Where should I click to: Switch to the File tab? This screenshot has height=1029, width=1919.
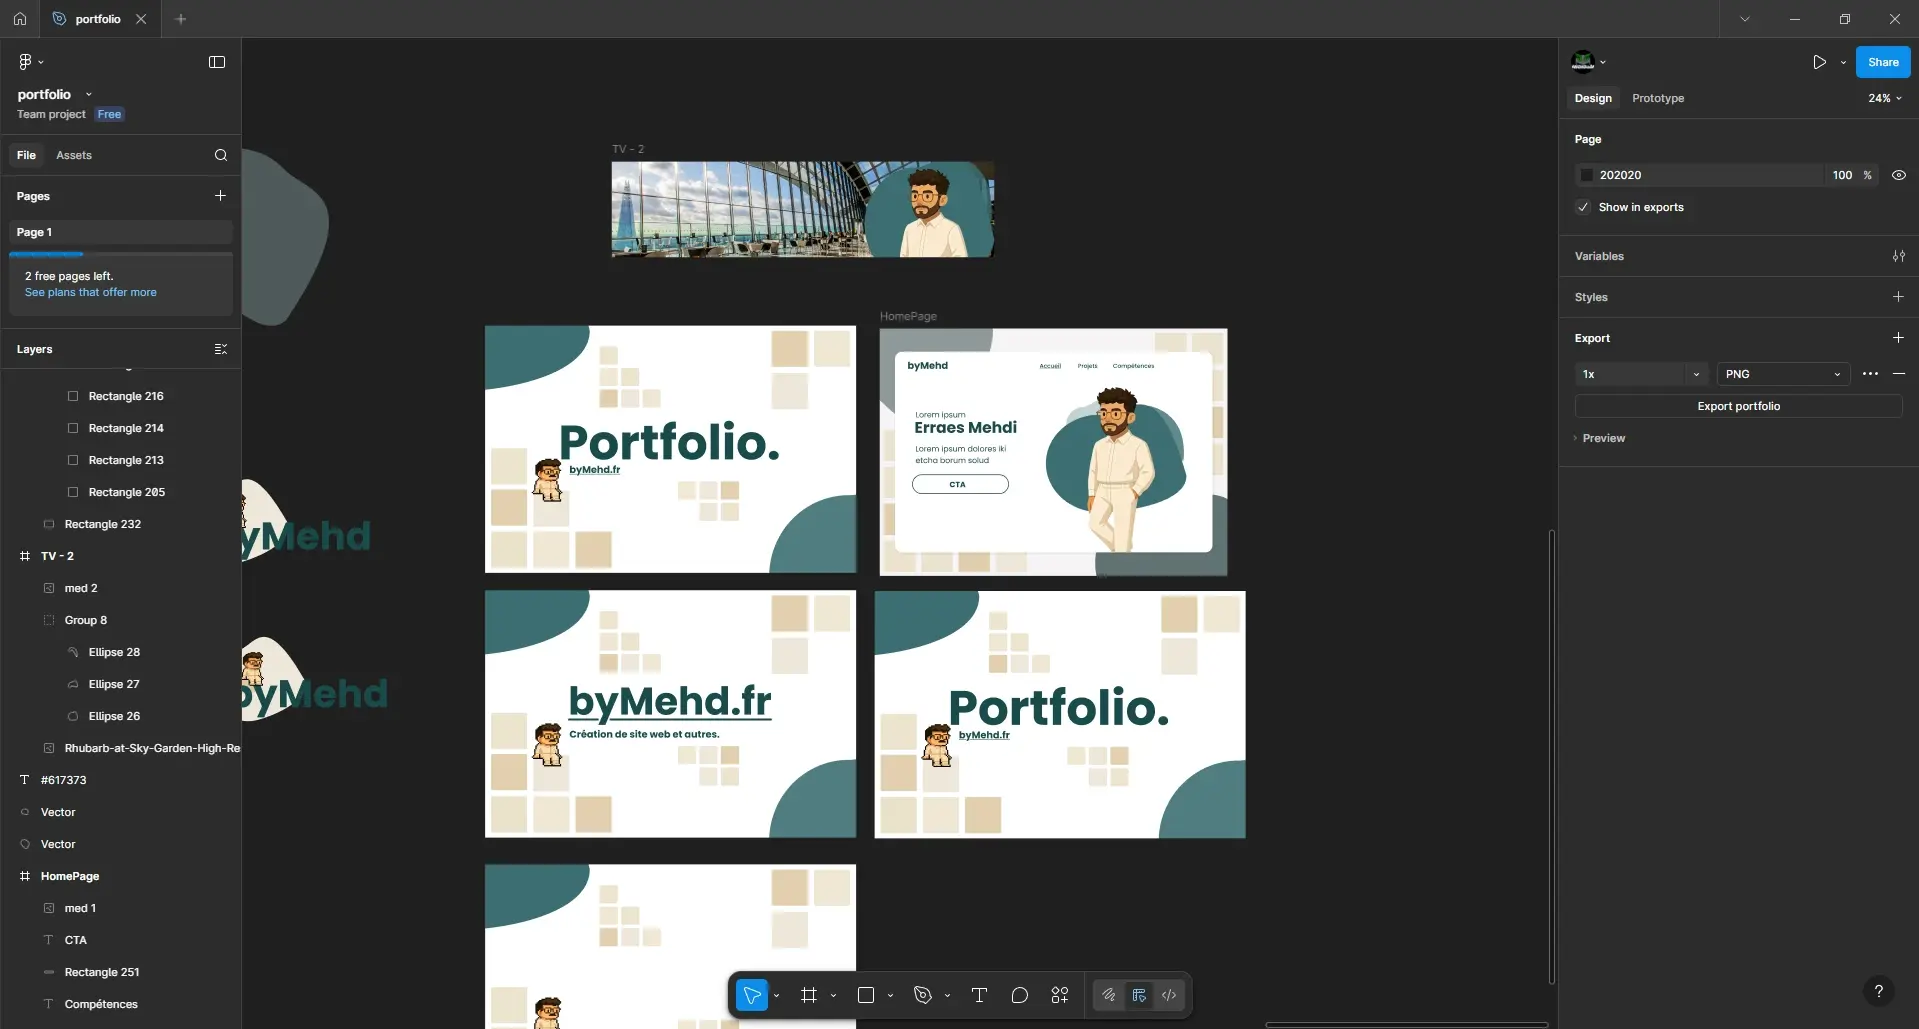26,155
